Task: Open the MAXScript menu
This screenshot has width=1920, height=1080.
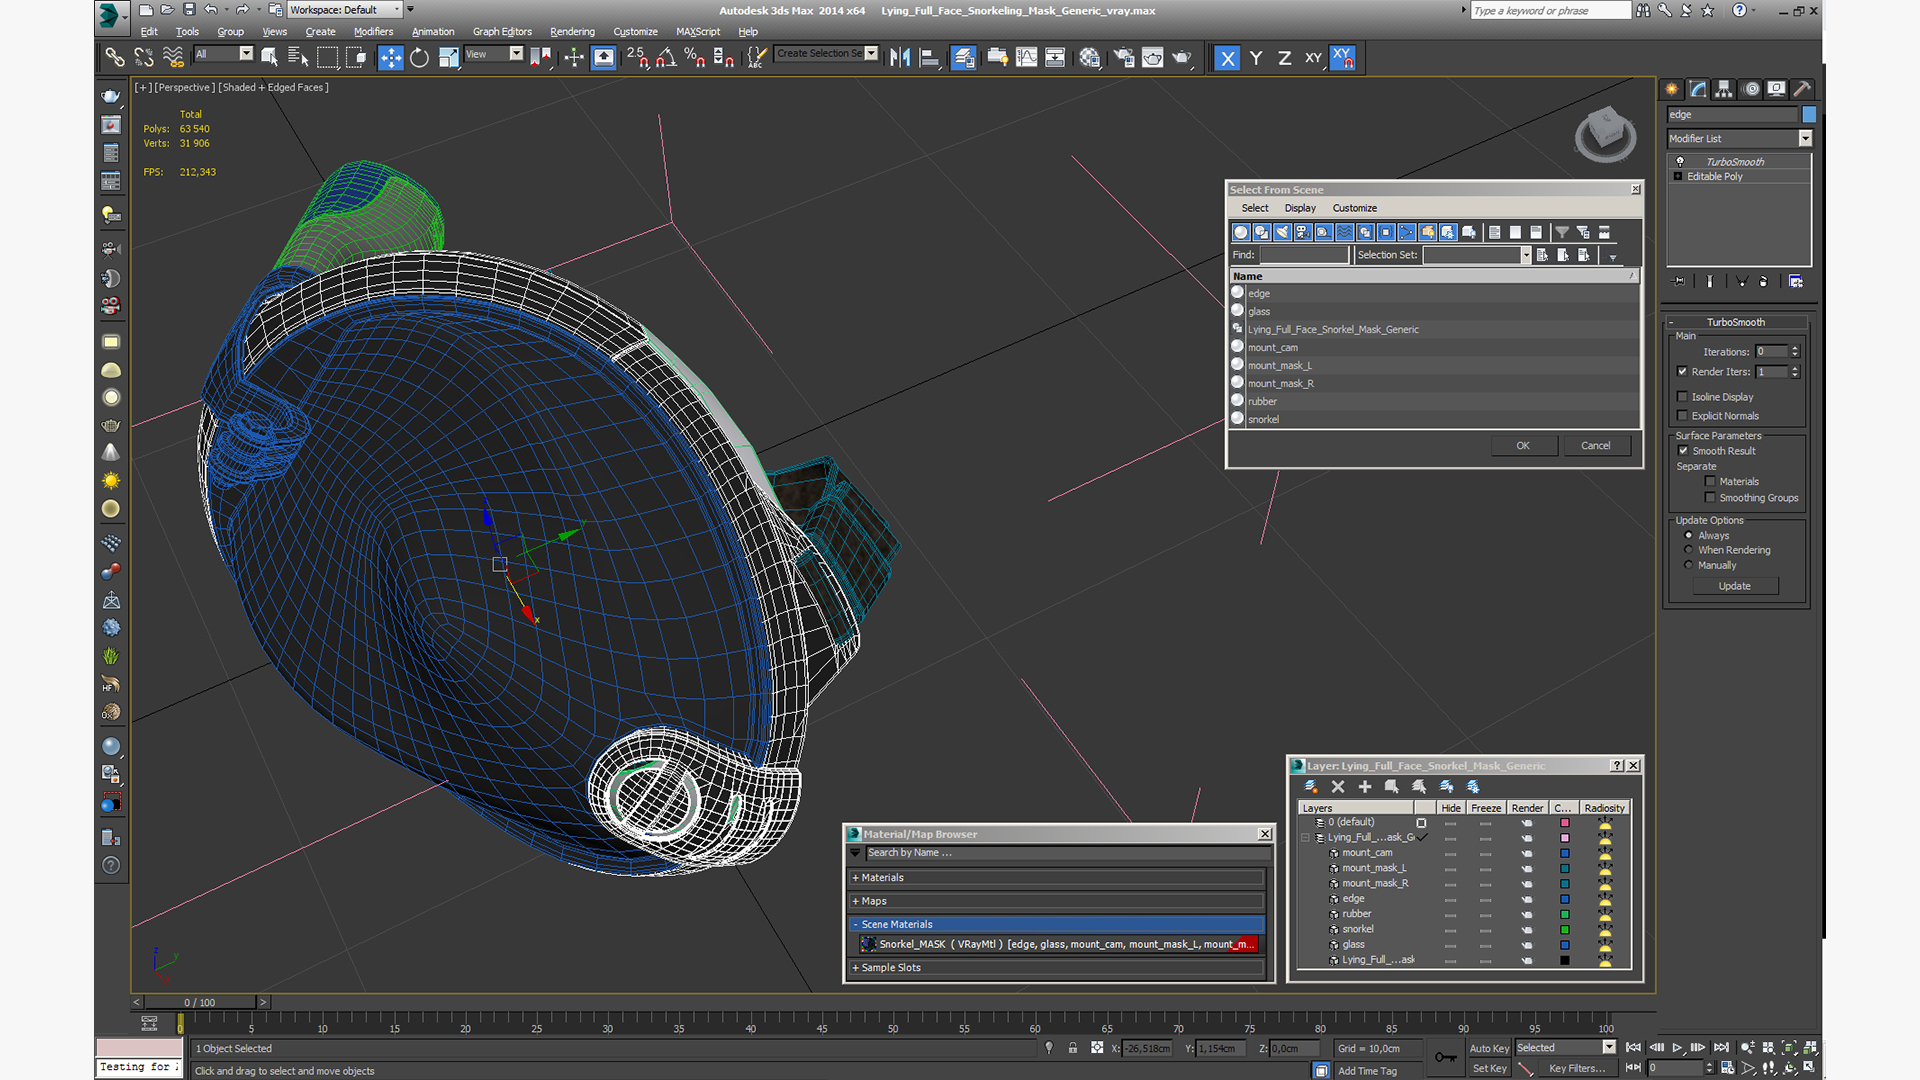Action: [x=698, y=32]
